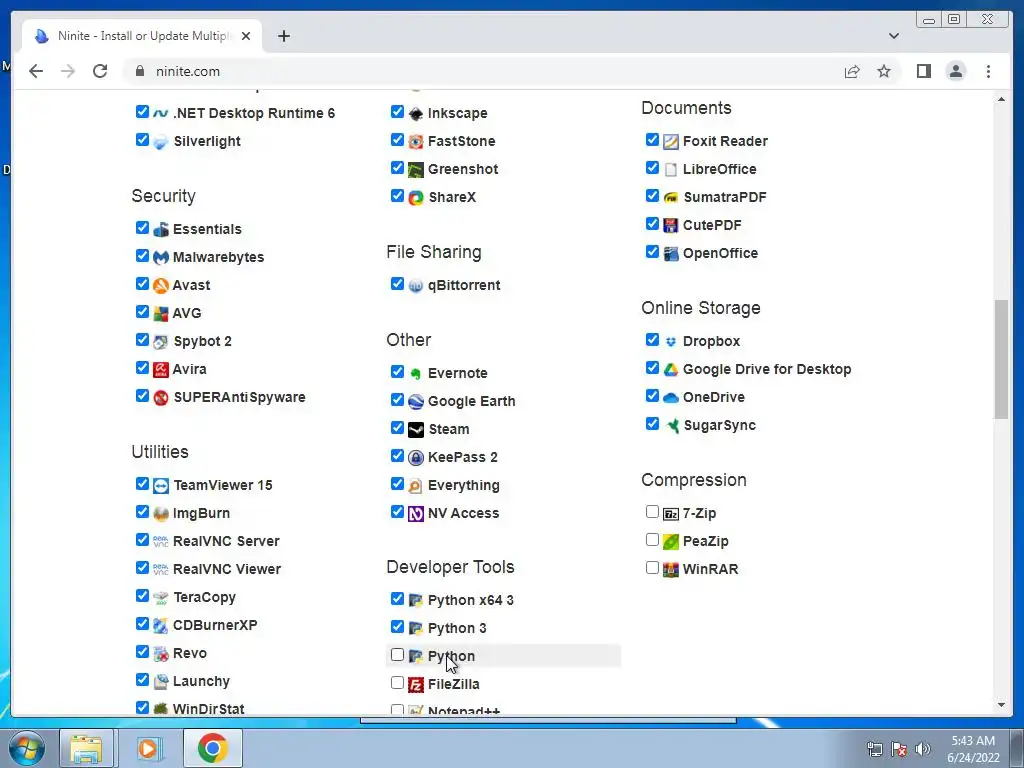Click the WinRAR books icon

(x=671, y=569)
